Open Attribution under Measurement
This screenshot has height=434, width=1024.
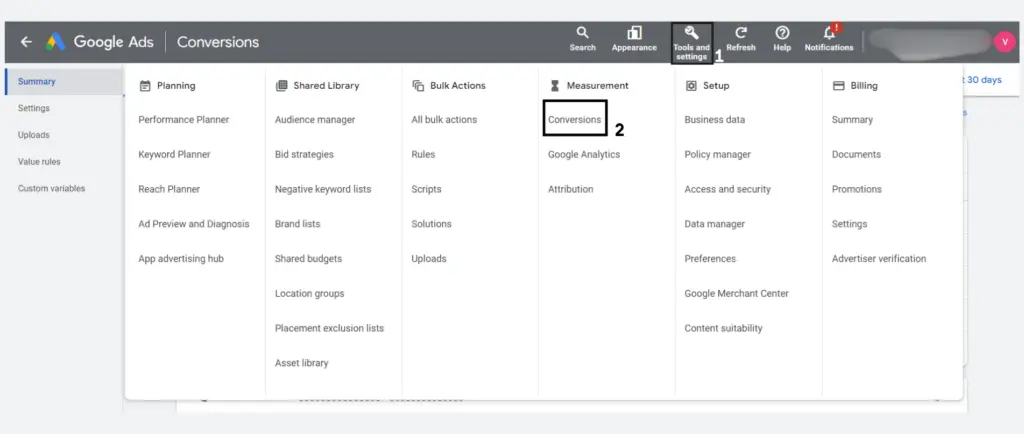coord(571,189)
